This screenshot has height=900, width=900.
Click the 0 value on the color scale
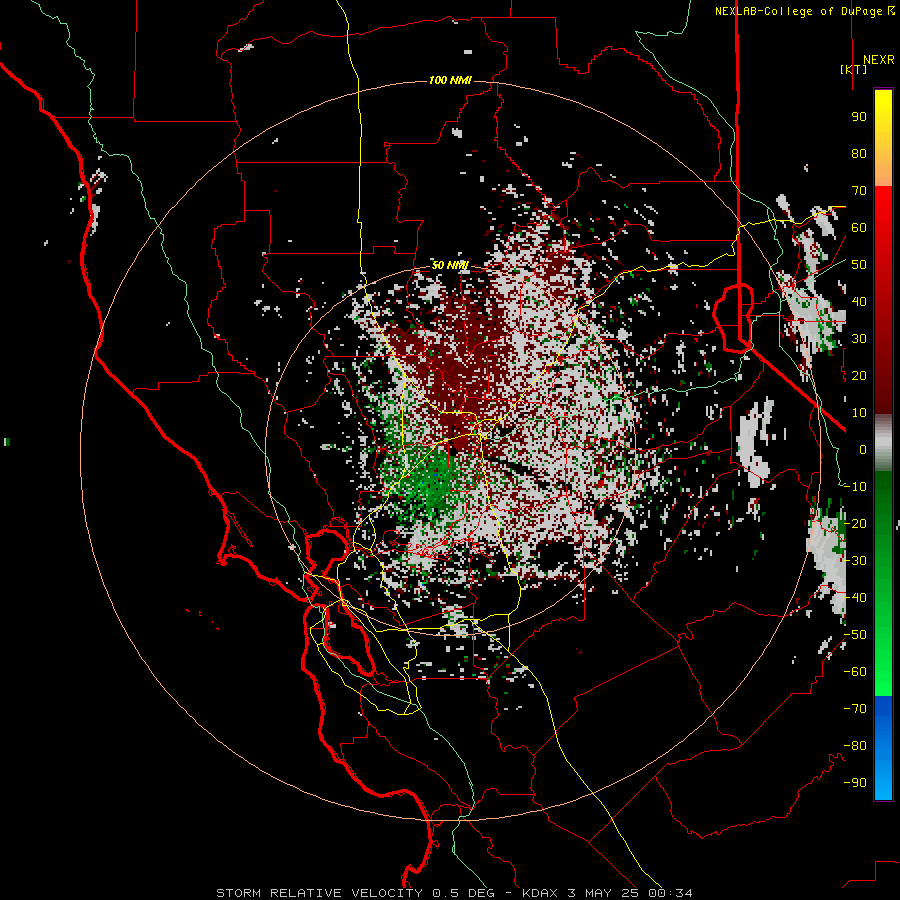click(x=863, y=450)
